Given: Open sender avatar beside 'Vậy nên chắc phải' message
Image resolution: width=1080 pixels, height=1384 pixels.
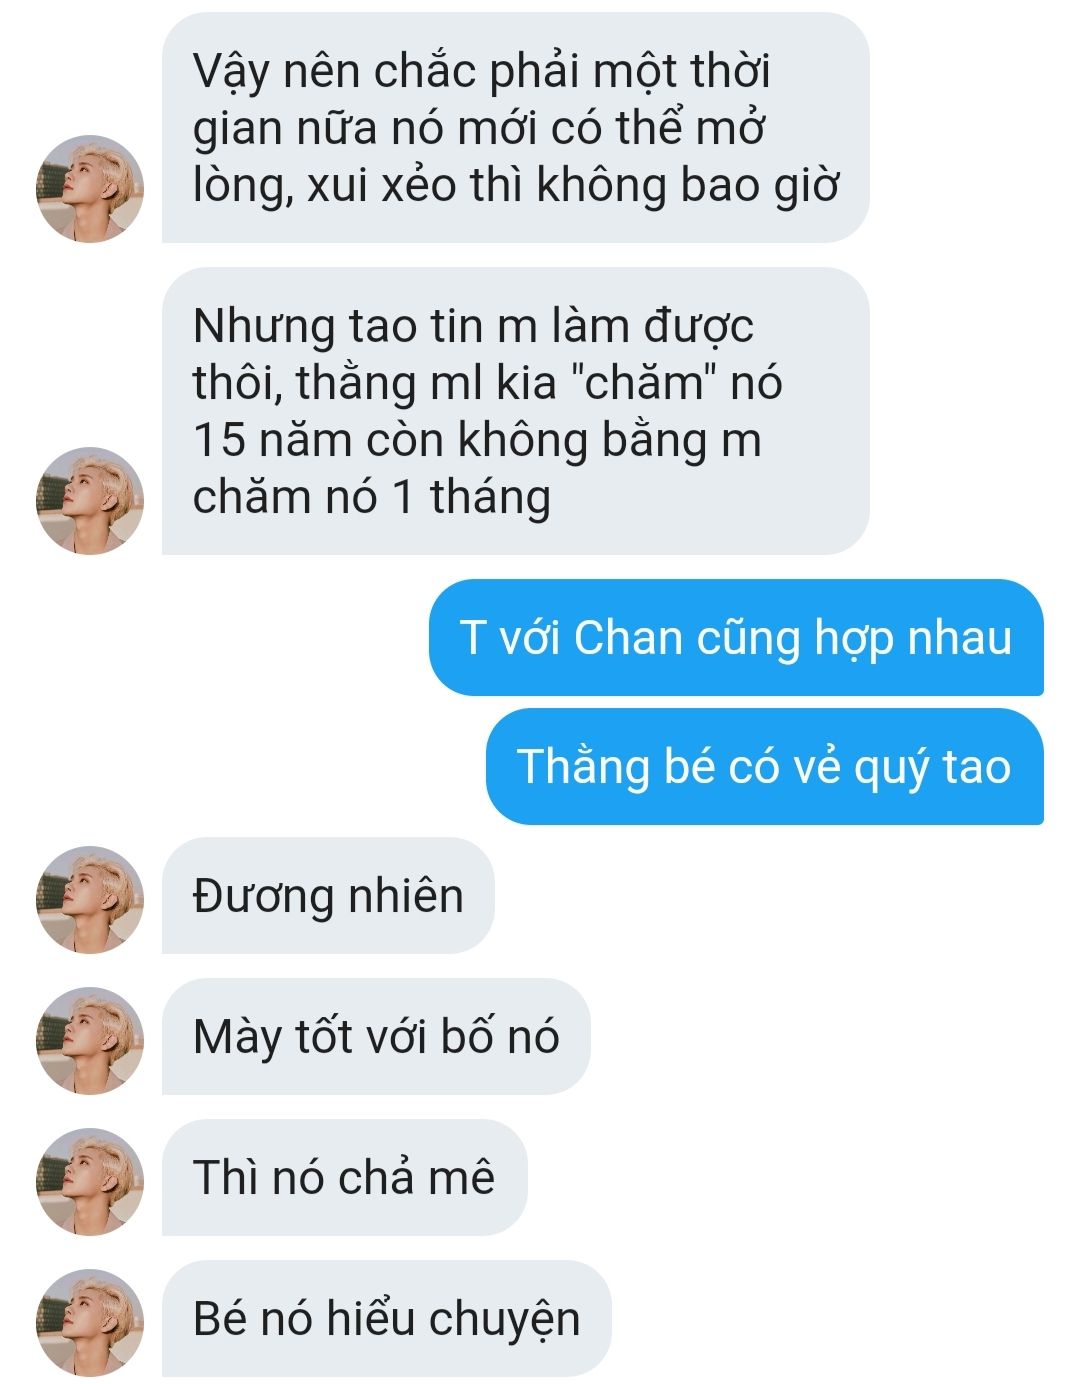Looking at the screenshot, I should [90, 189].
